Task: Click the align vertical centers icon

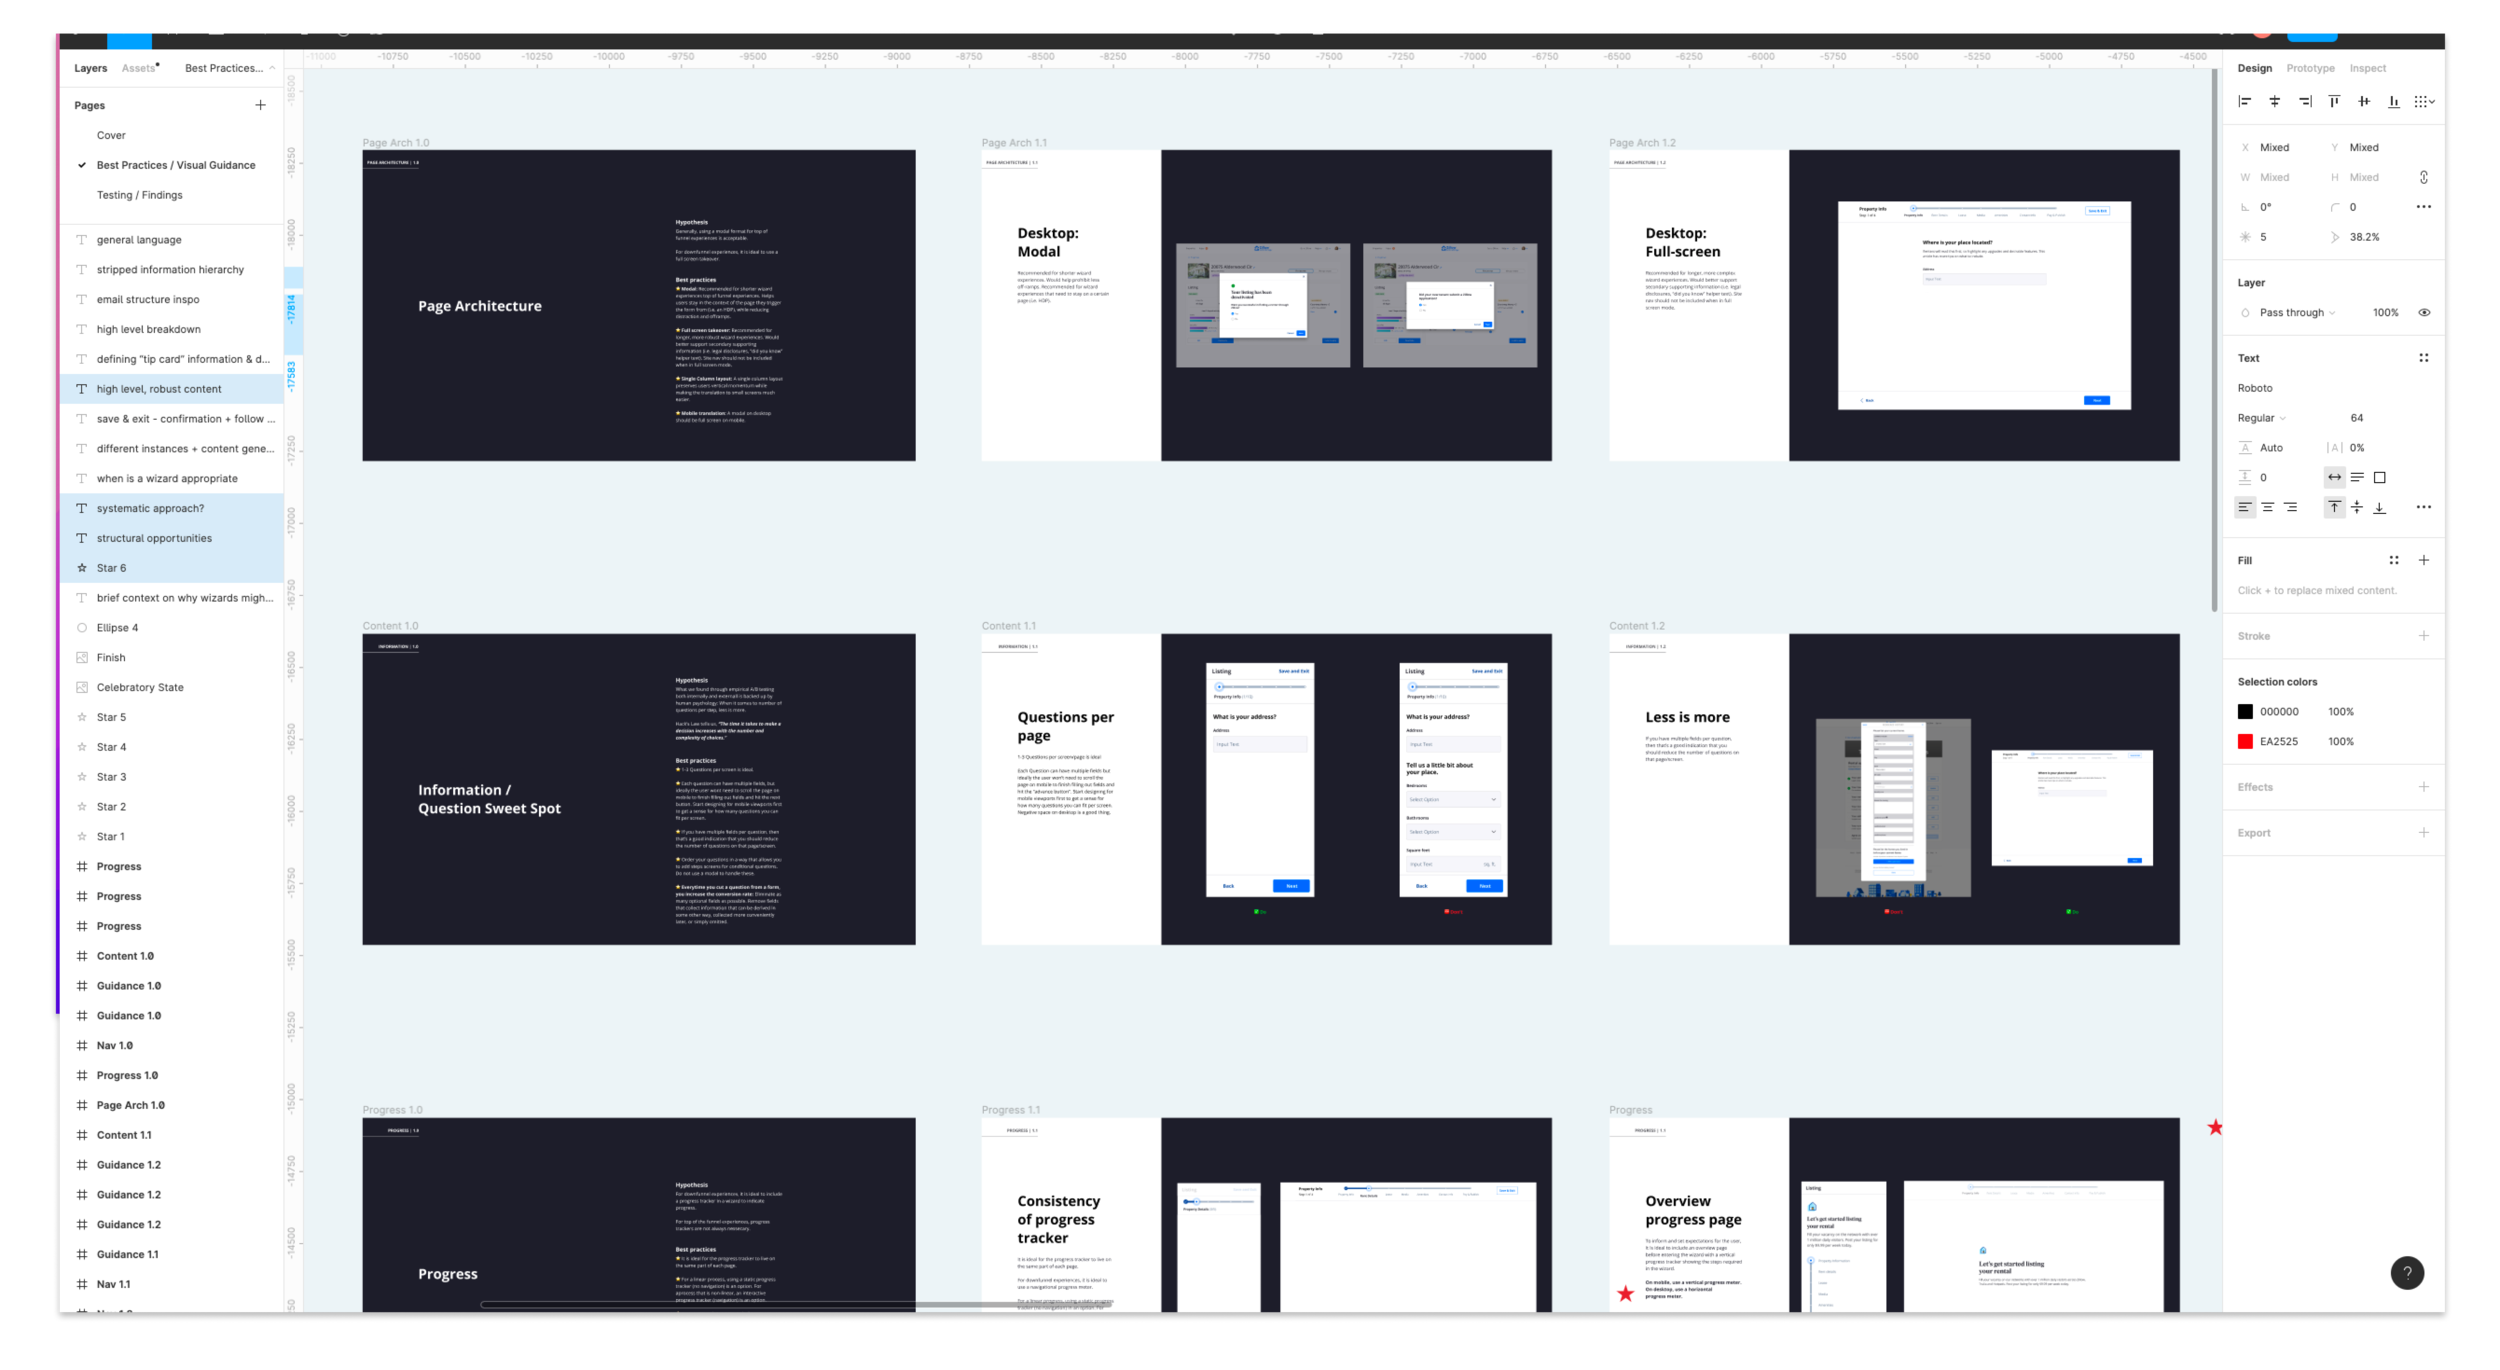Action: [2364, 101]
